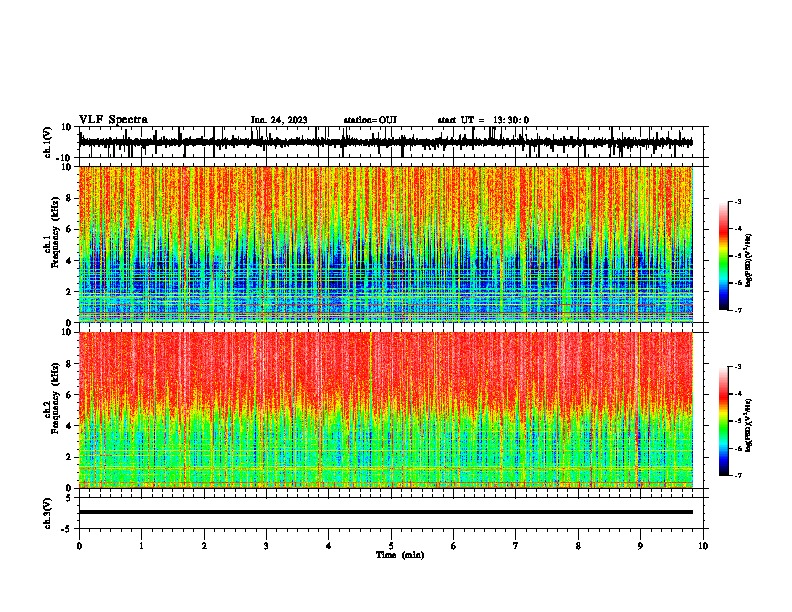This screenshot has width=792, height=612.
Task: Click the ch.2 colorbar log(PSD) unit label
Action: [749, 425]
